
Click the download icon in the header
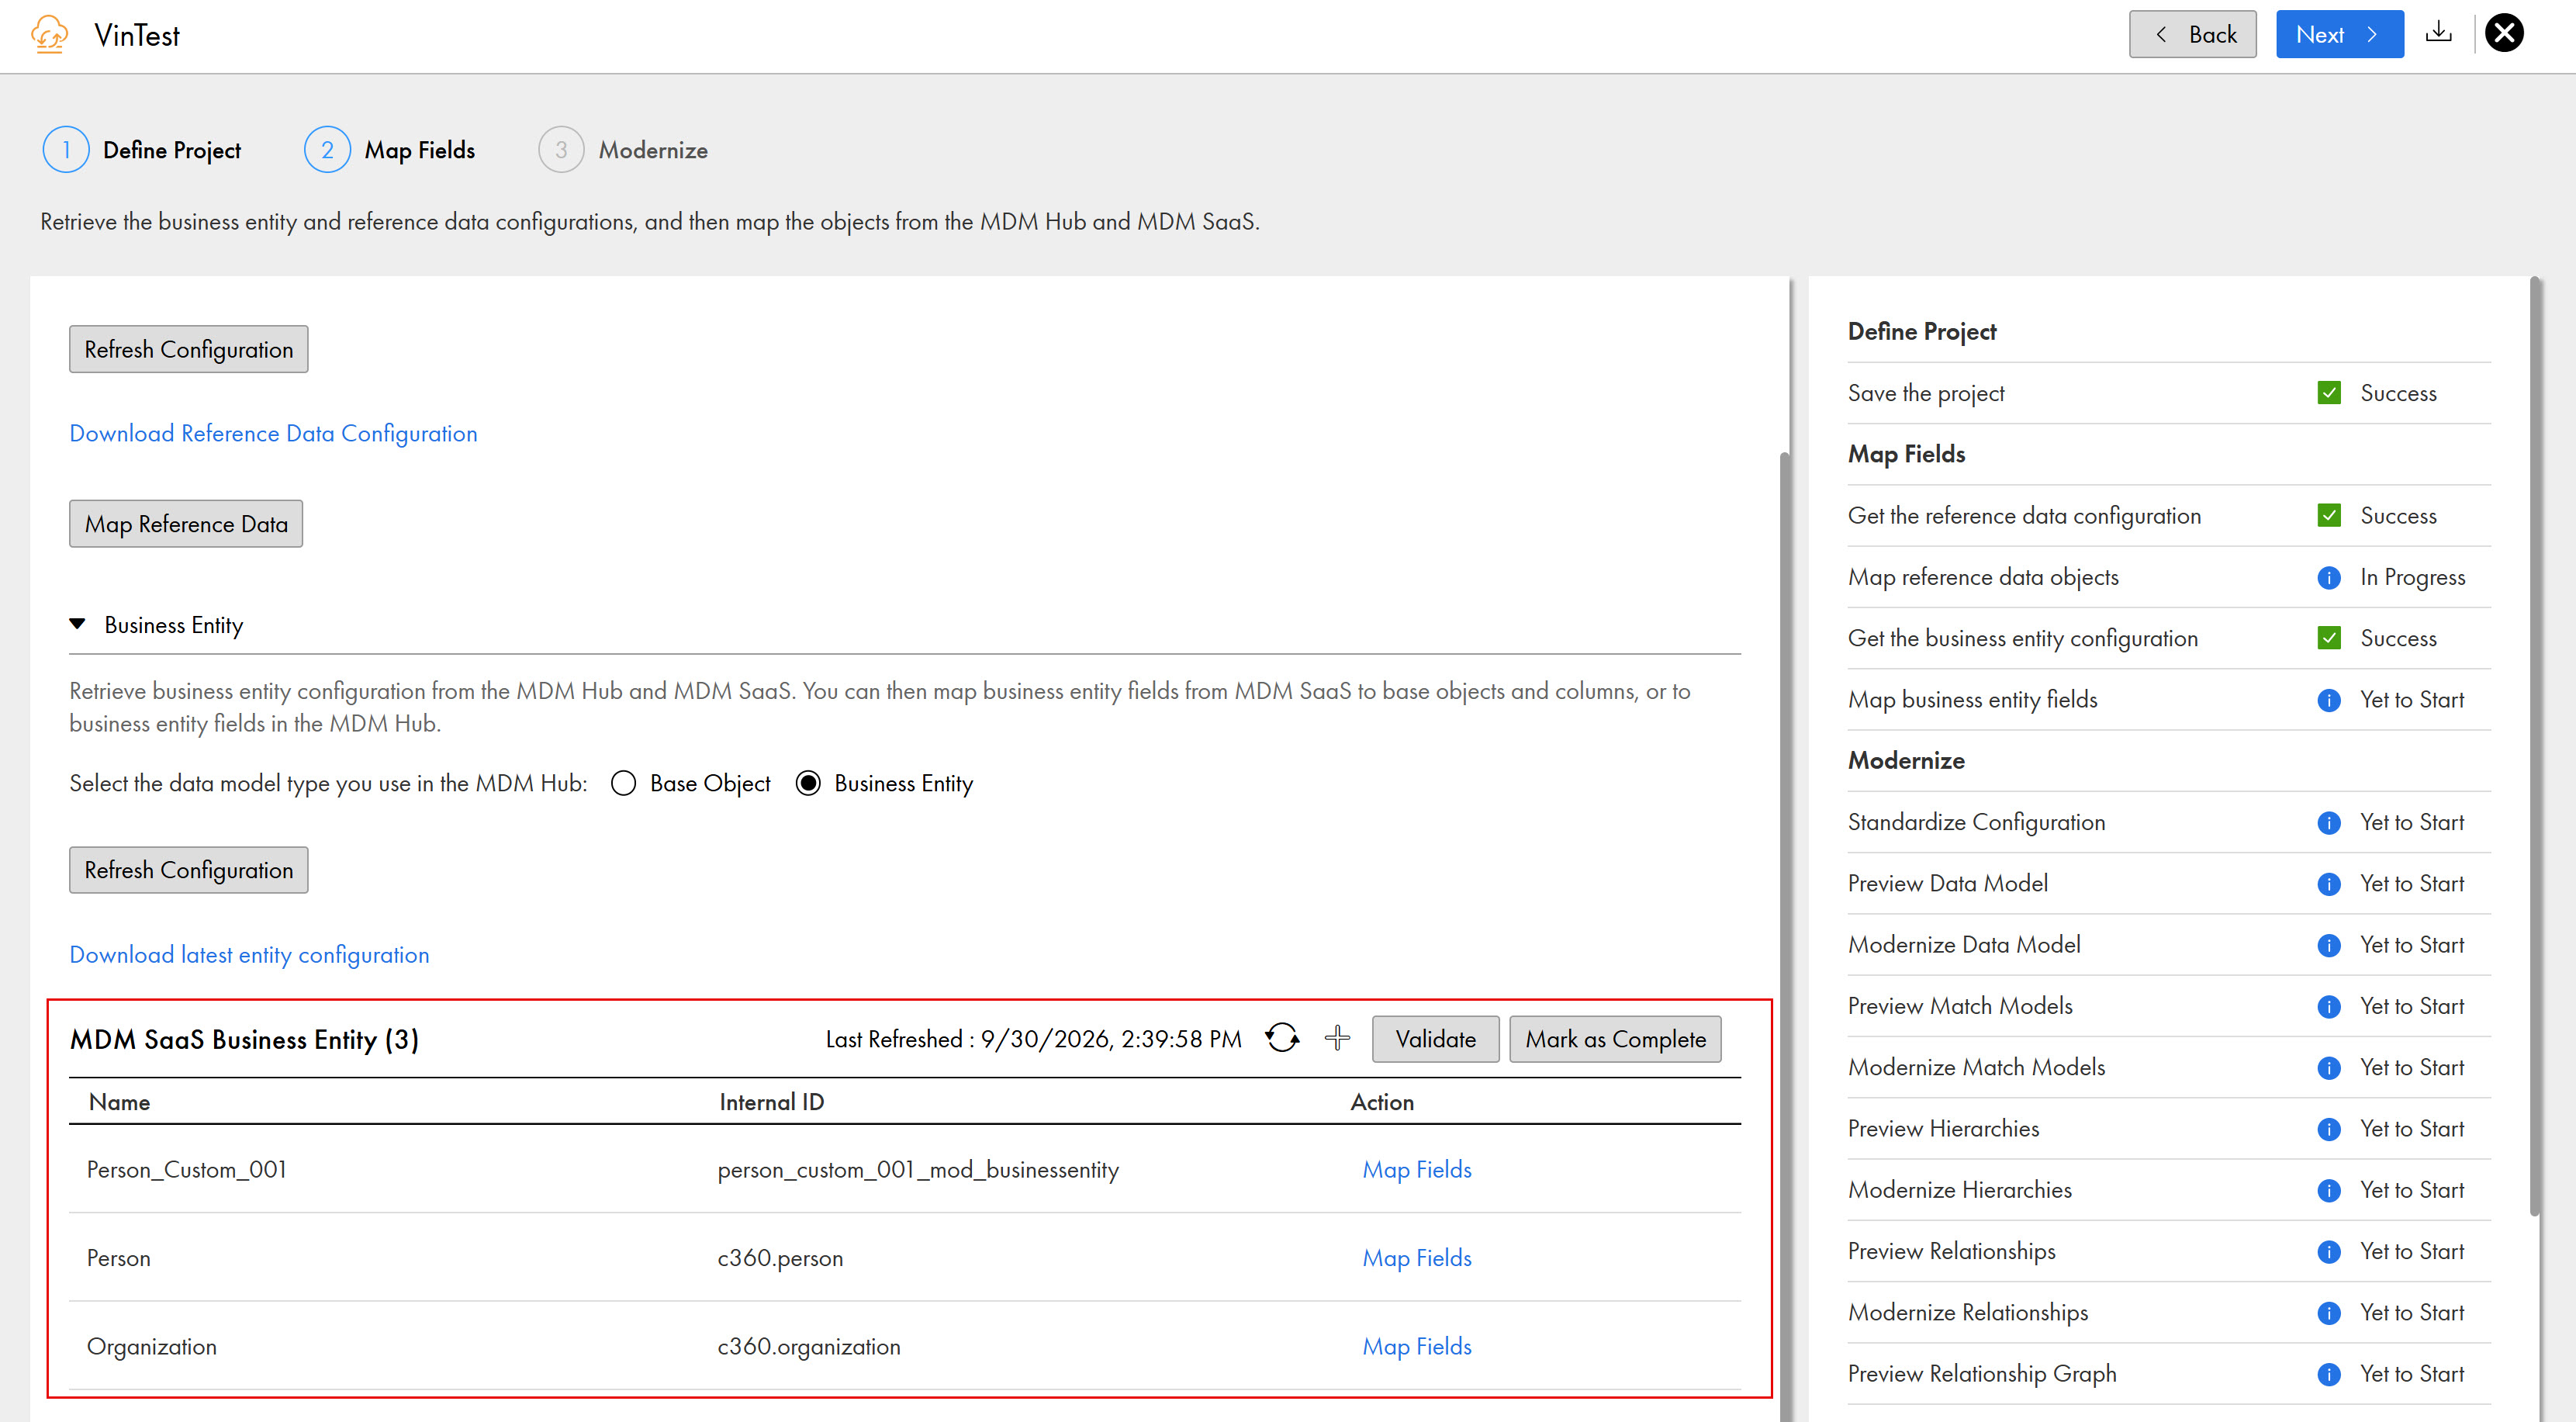click(2439, 33)
